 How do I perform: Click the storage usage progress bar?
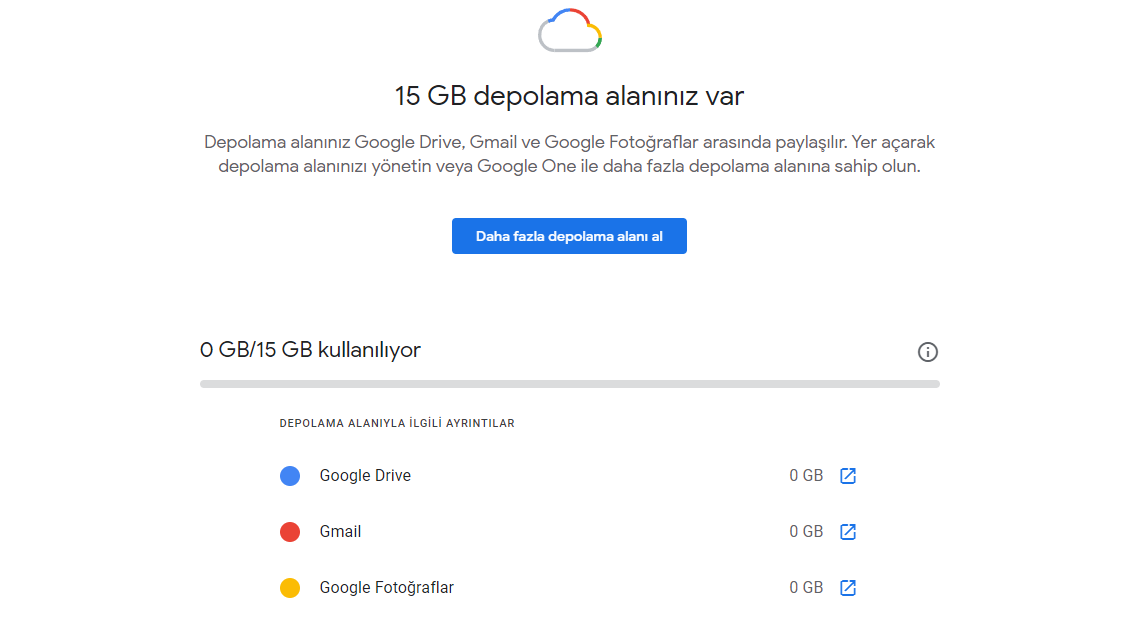click(569, 383)
